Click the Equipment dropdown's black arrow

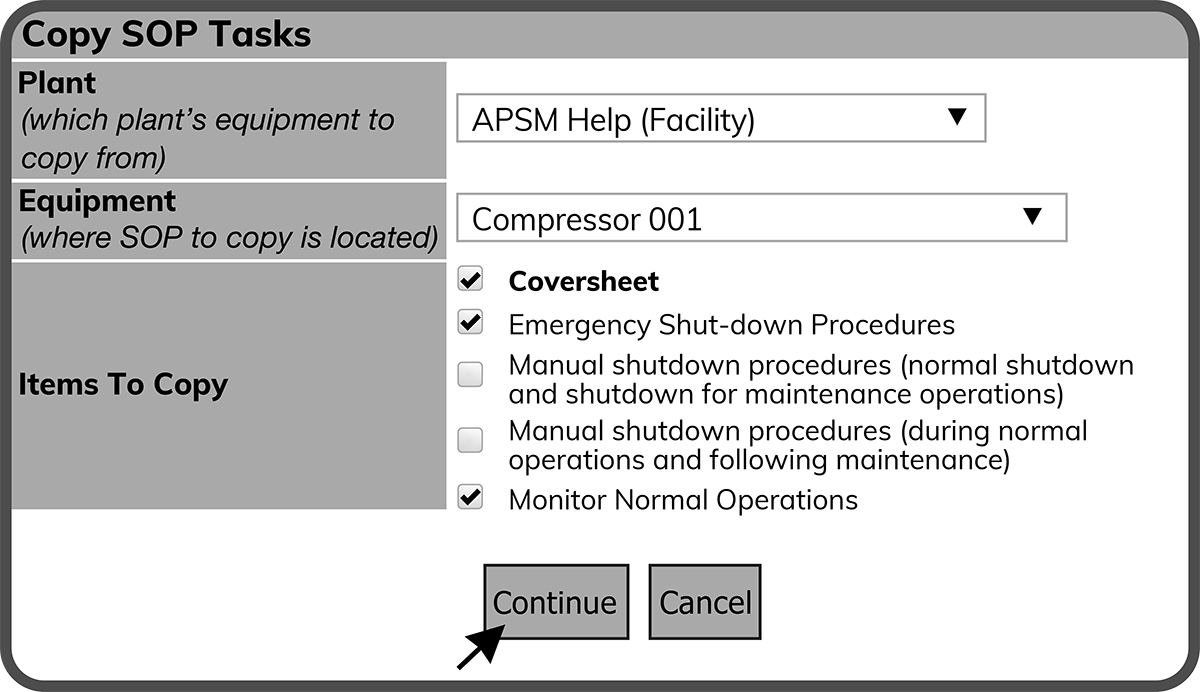point(1034,215)
